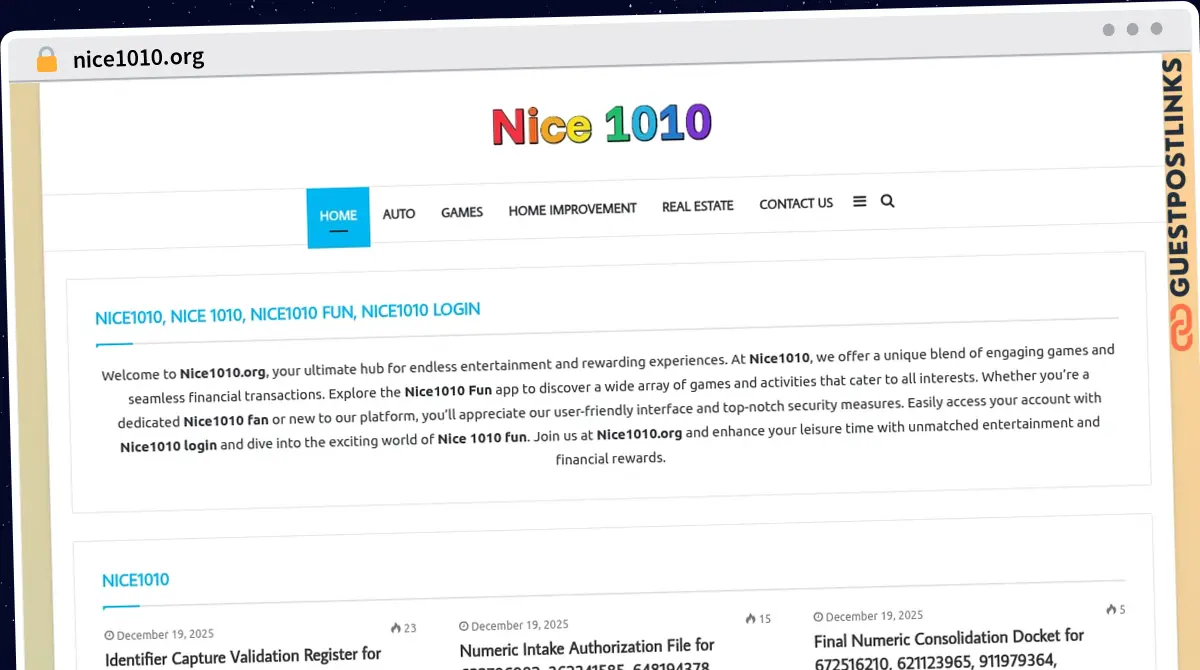Click the bold 'Nice1010 login' text
Image resolution: width=1200 pixels, height=670 pixels.
point(168,445)
